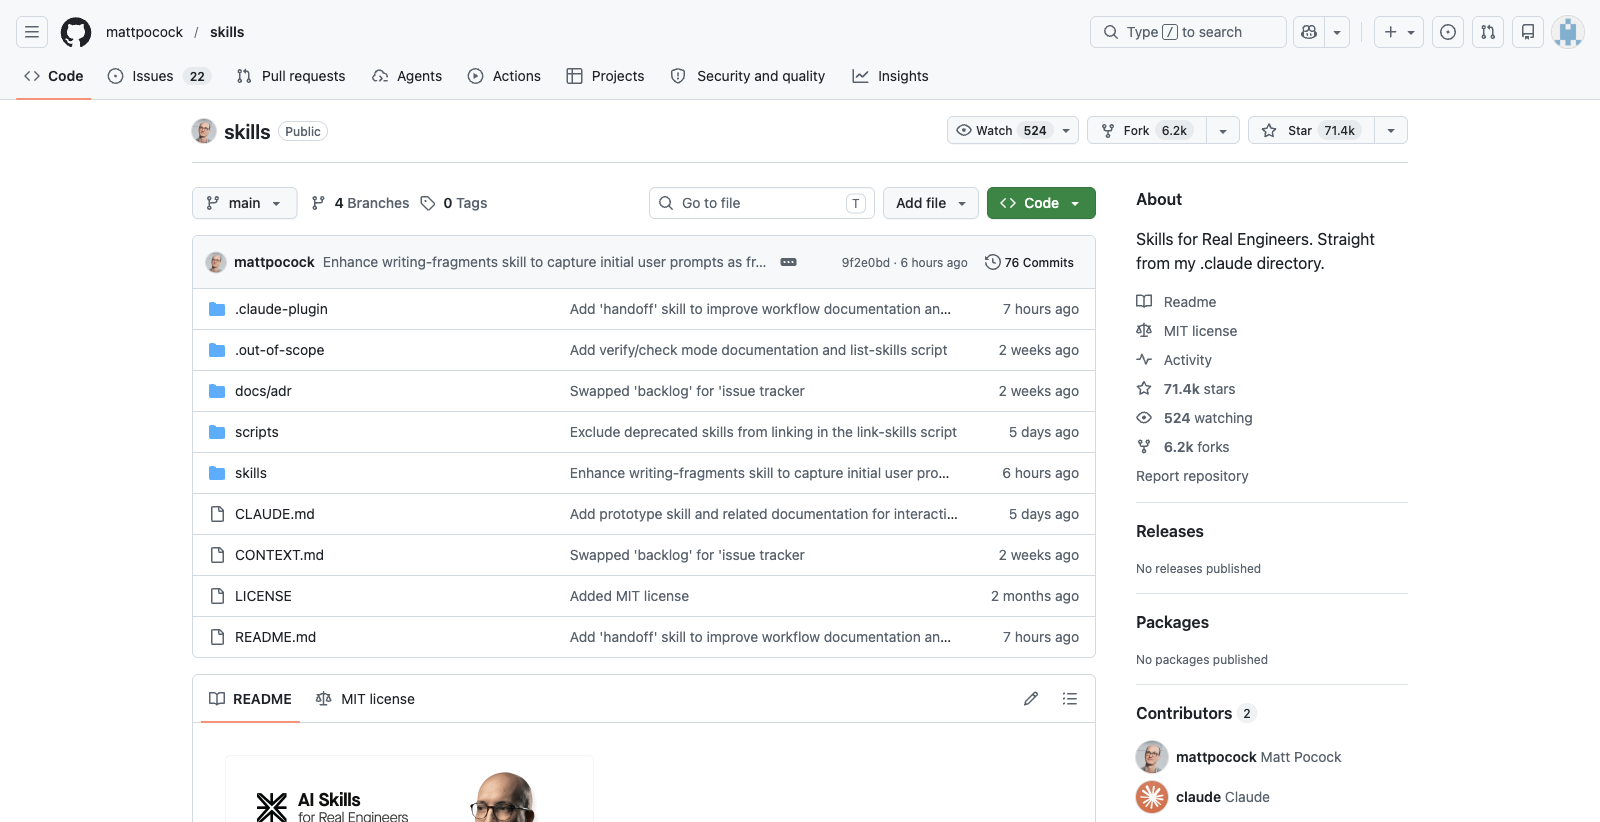Viewport: 1600px width, 822px height.
Task: Click the docs/adr folder icon
Action: click(x=217, y=391)
